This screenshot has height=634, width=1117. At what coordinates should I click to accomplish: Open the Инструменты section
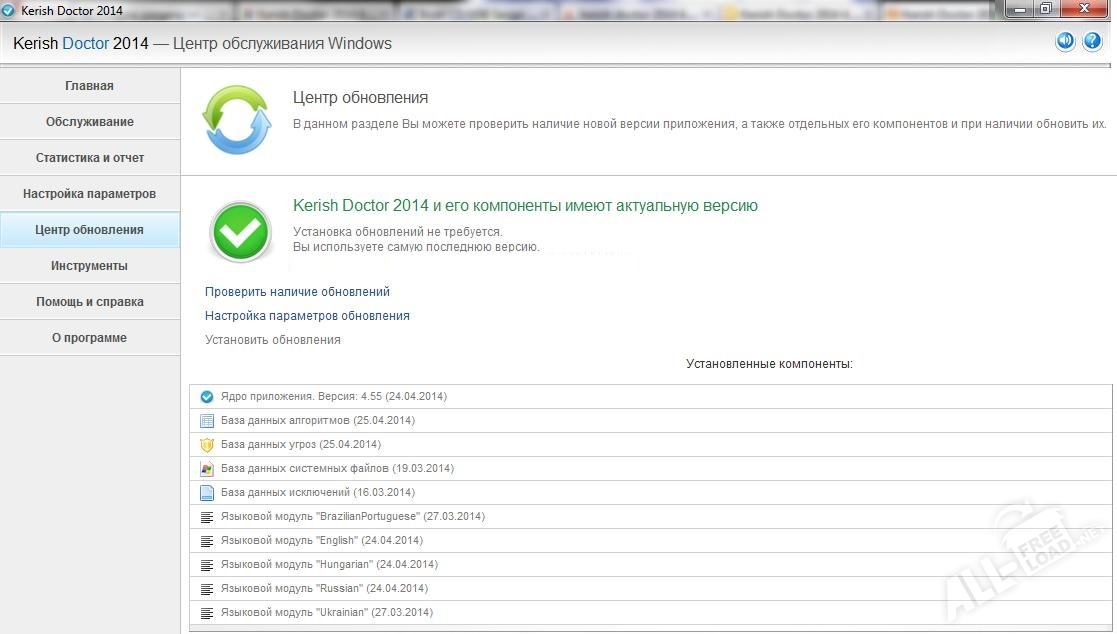[x=90, y=266]
